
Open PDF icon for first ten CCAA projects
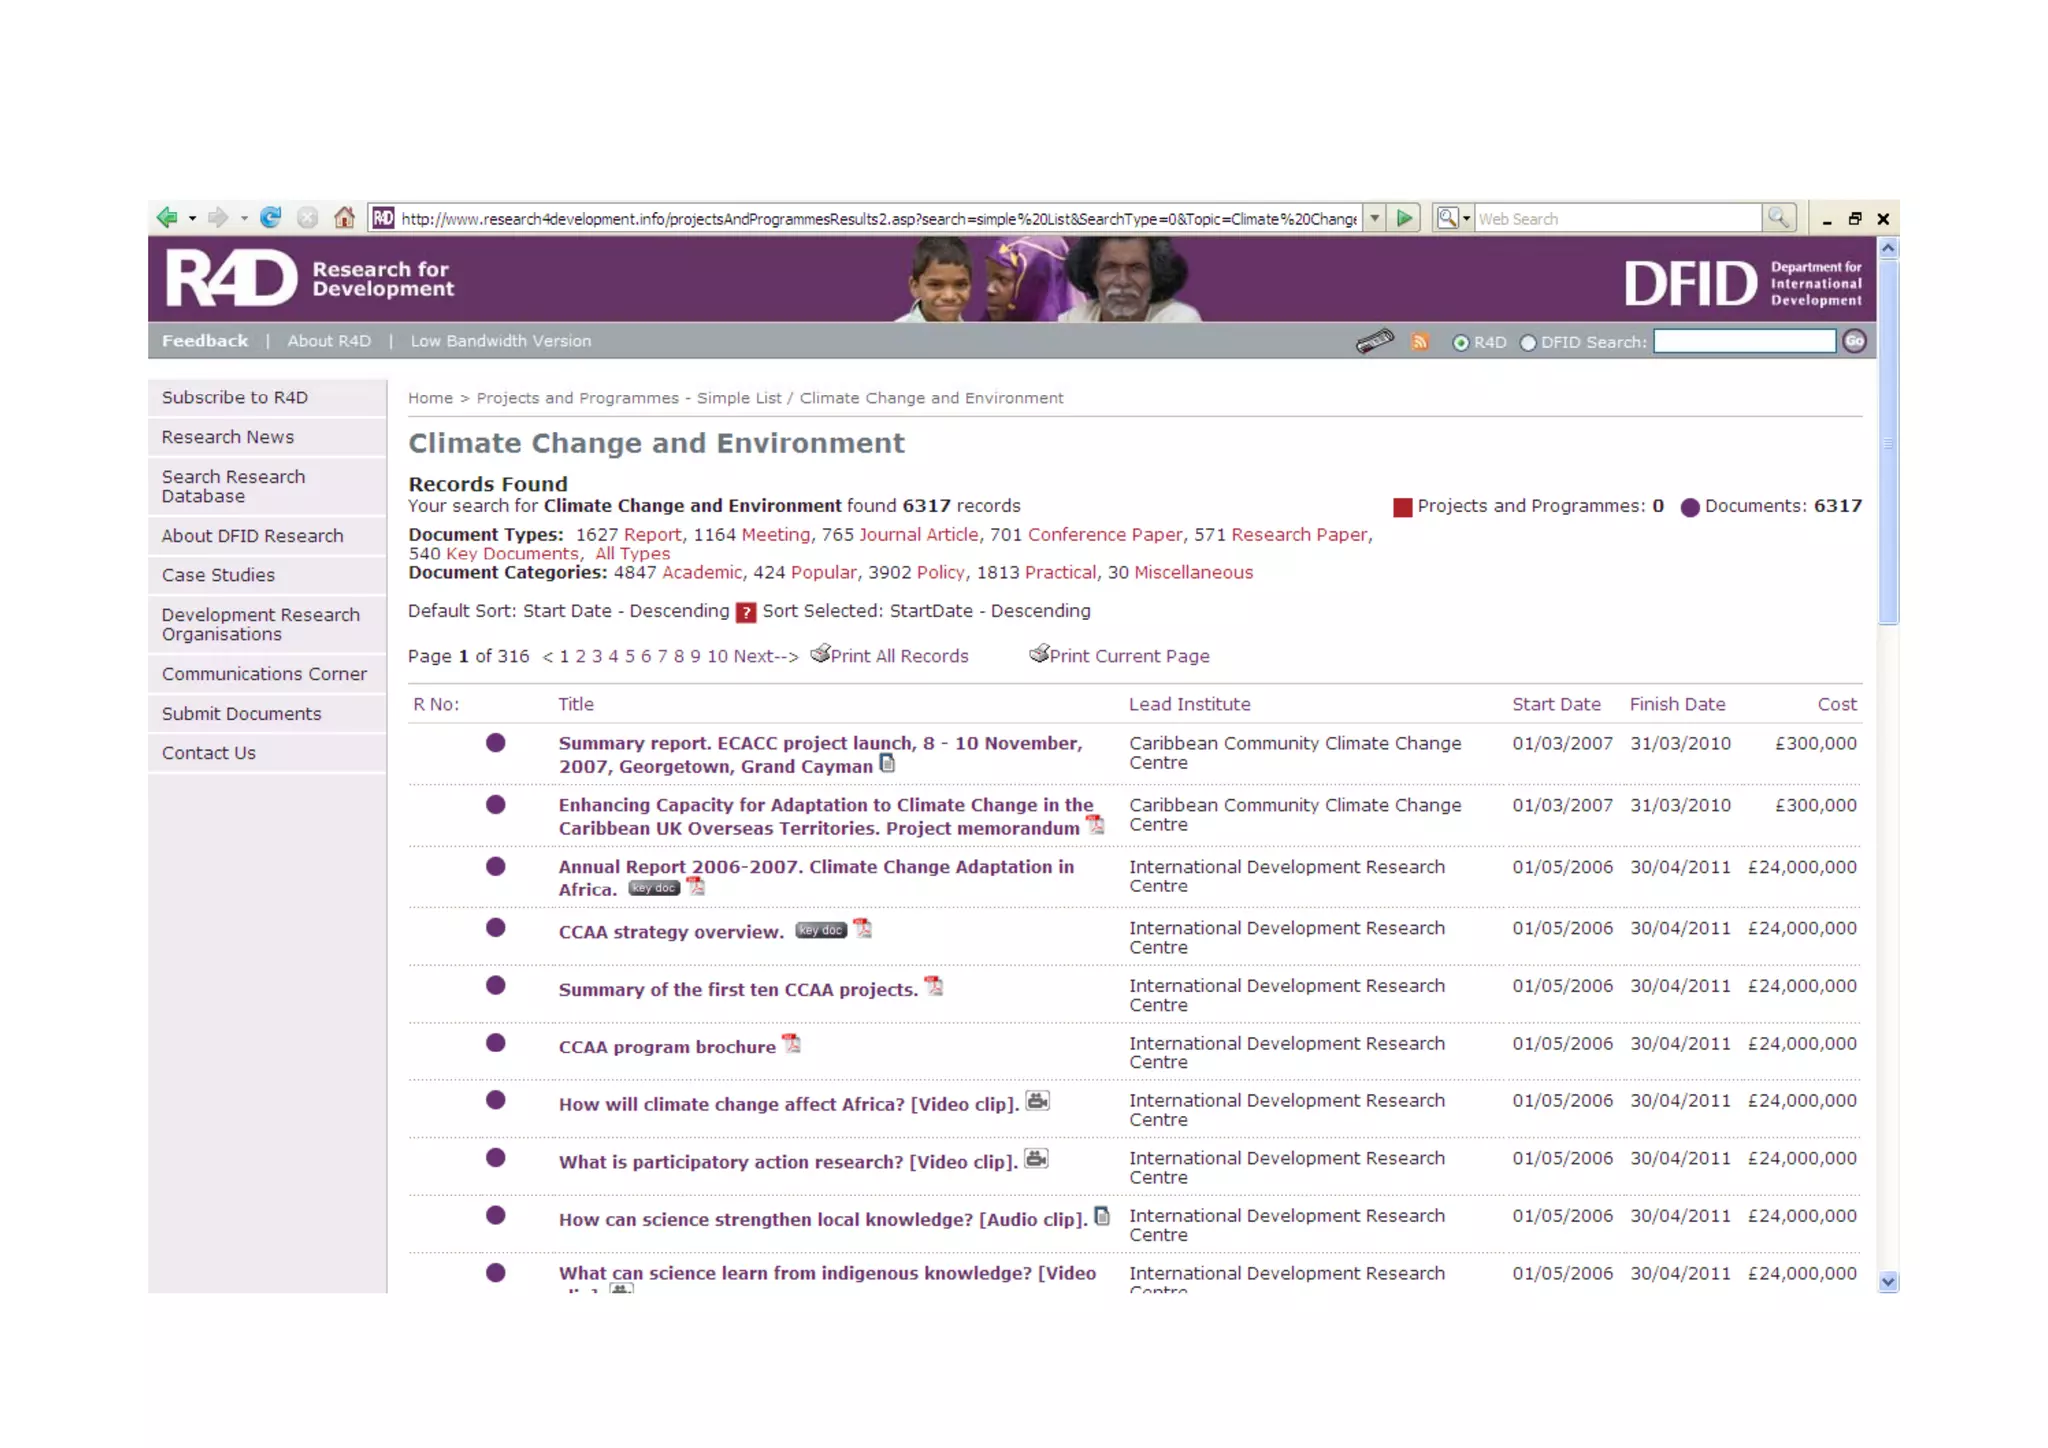[x=934, y=986]
